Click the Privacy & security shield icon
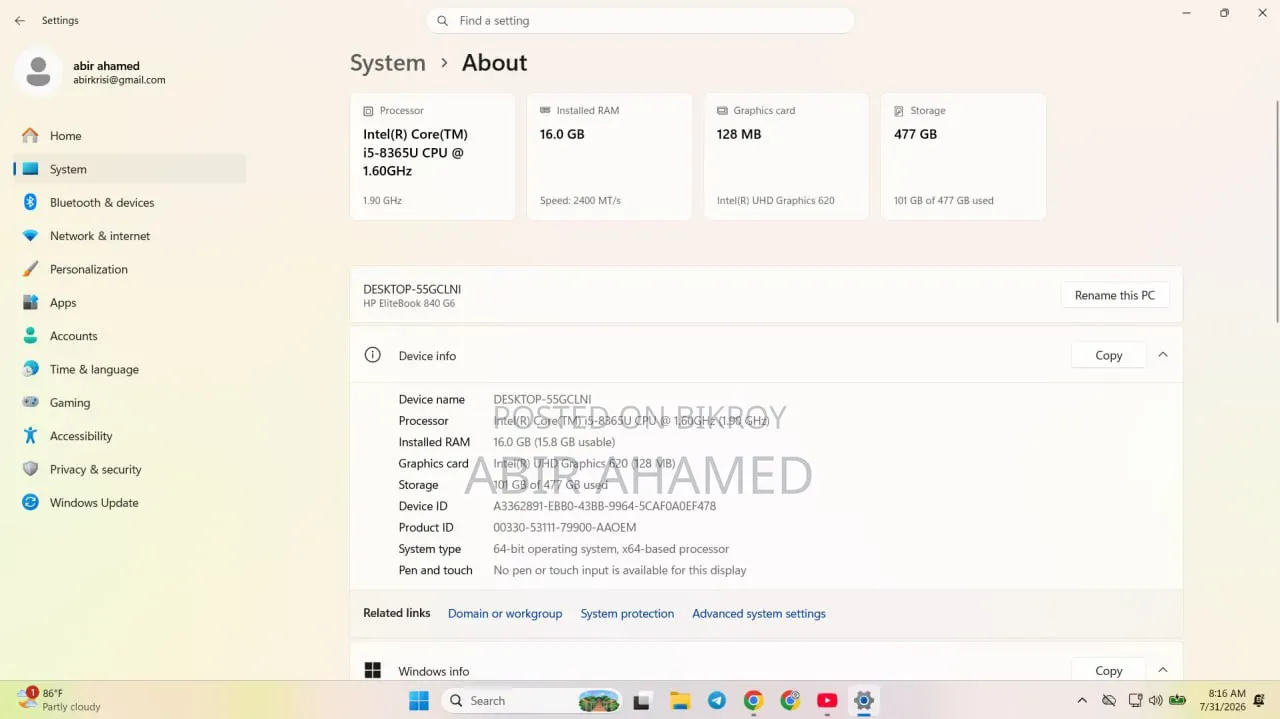 point(30,469)
